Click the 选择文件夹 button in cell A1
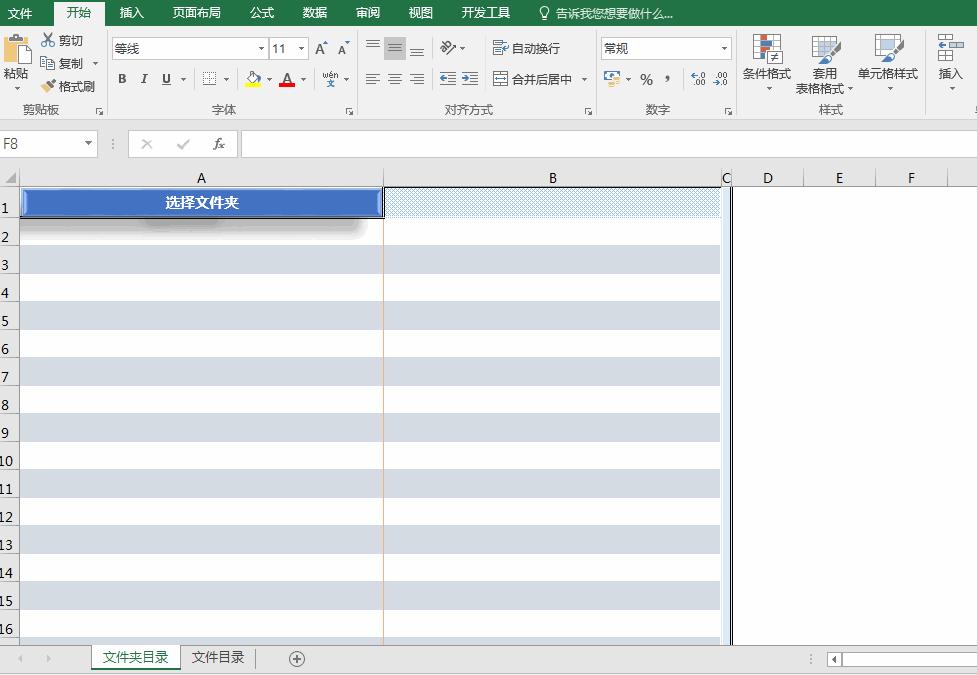The width and height of the screenshot is (977, 675). [x=201, y=203]
